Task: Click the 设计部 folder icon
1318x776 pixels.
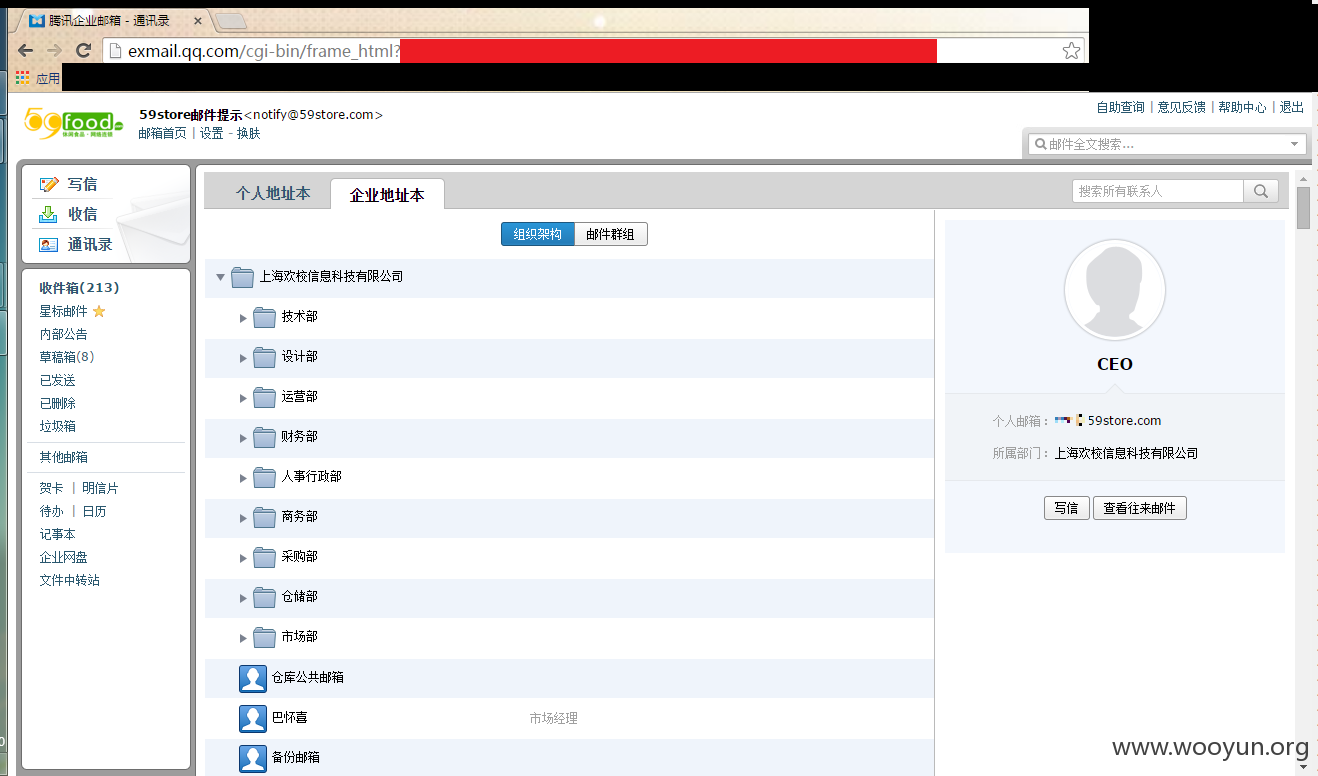Action: click(x=264, y=357)
